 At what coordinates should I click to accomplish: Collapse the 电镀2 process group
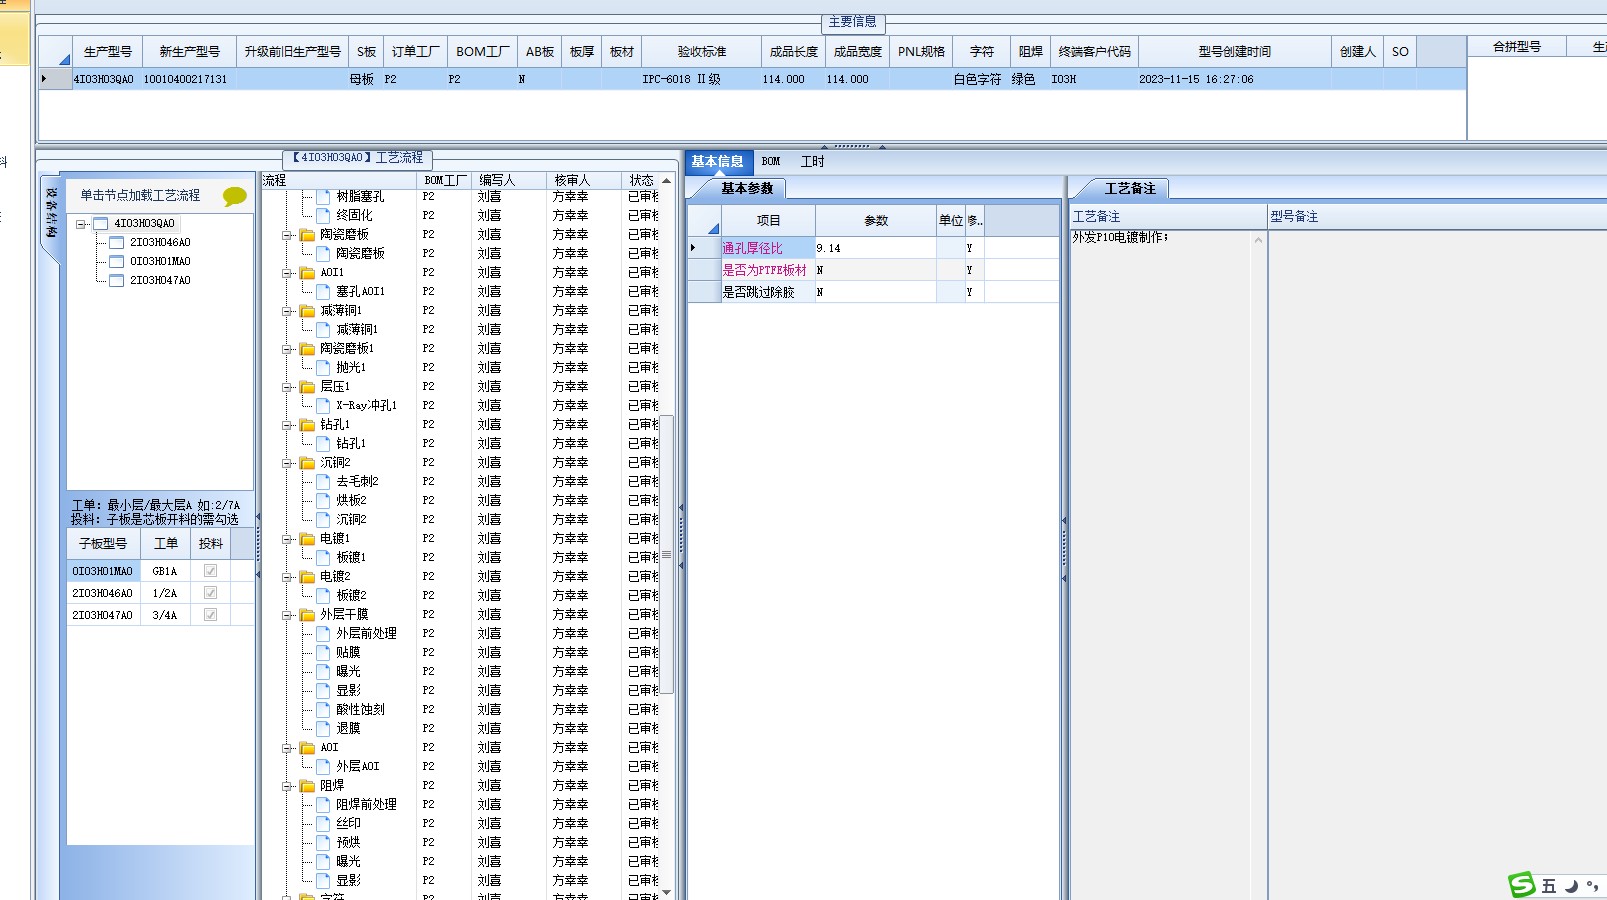click(287, 577)
